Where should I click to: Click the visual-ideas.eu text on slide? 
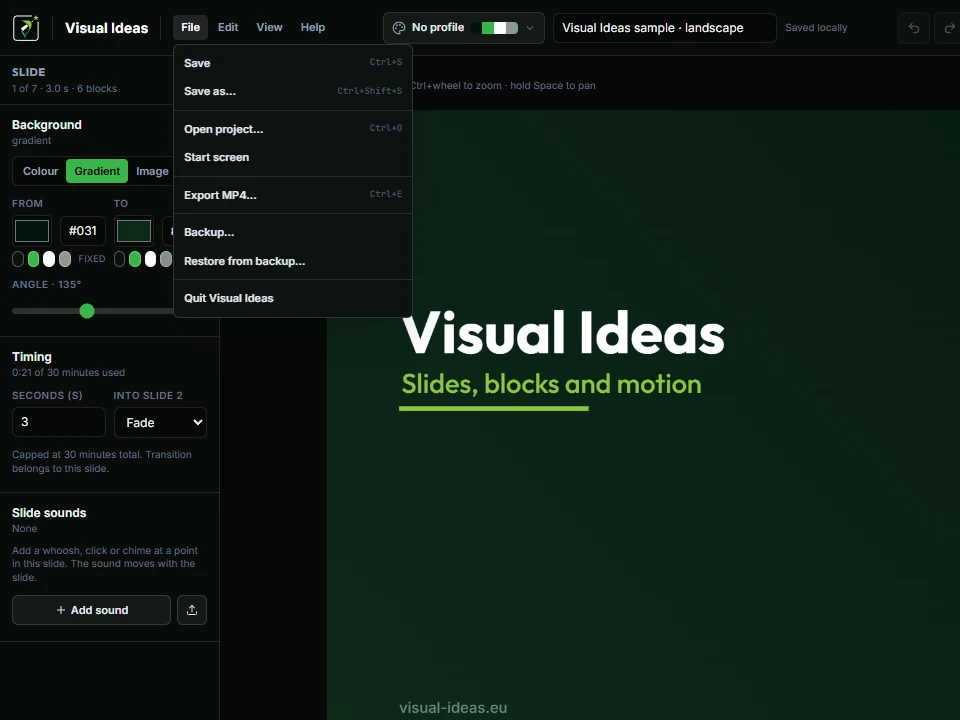pos(453,708)
